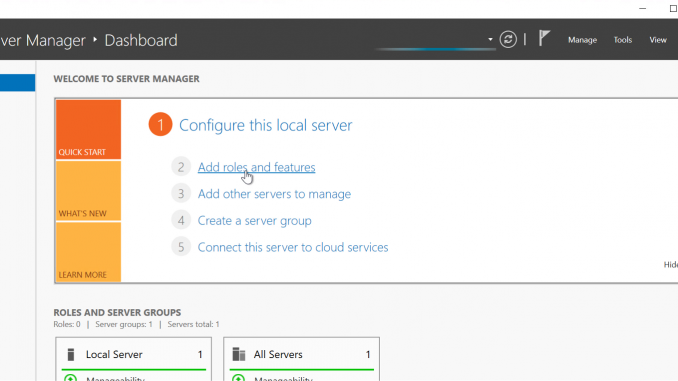Select the What's New tile
678x381 pixels.
pyautogui.click(x=88, y=191)
